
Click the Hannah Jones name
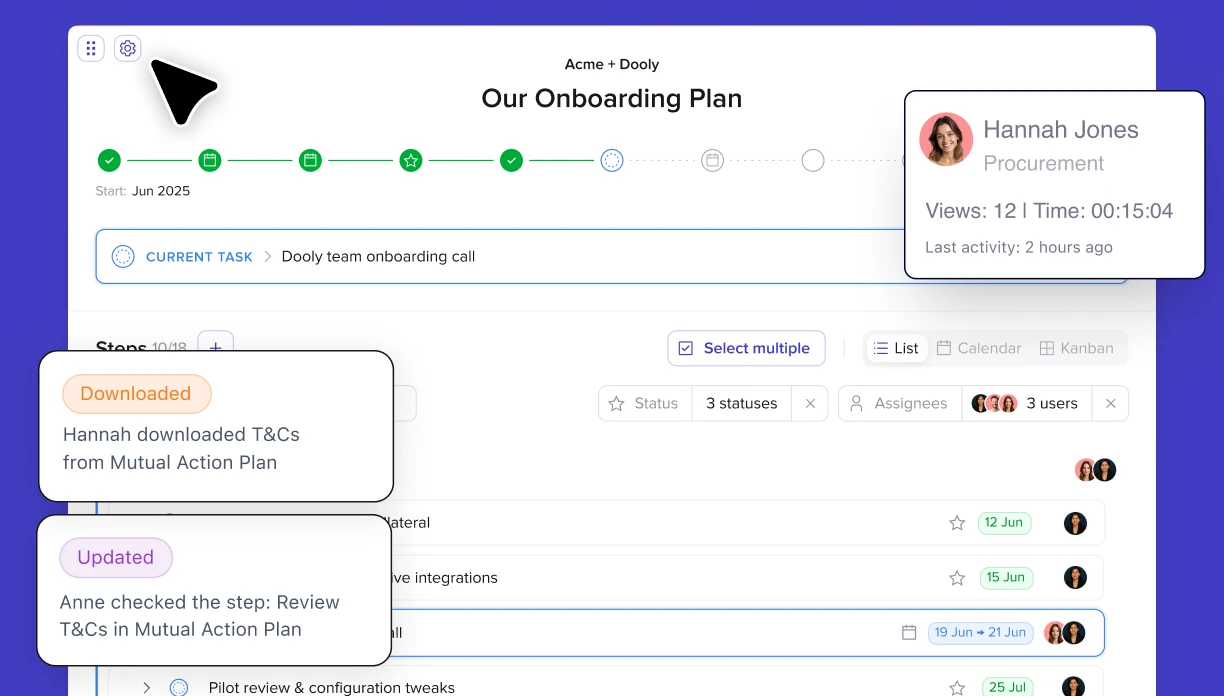click(x=1061, y=130)
